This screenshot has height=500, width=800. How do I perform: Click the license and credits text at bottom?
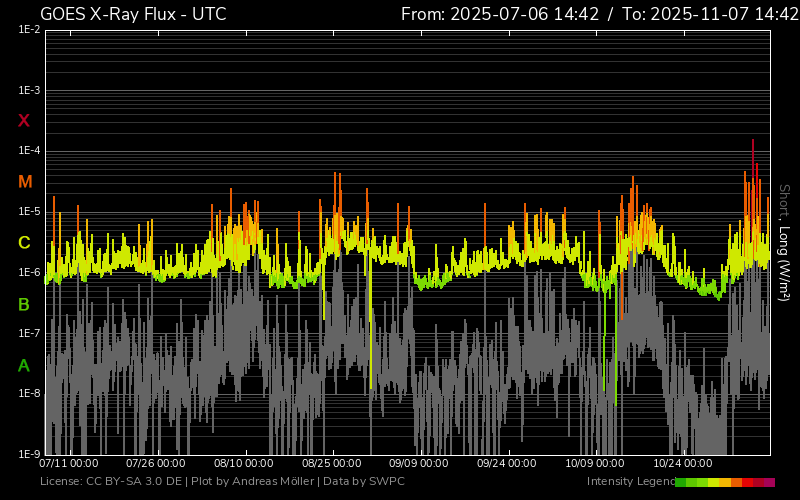point(222,482)
